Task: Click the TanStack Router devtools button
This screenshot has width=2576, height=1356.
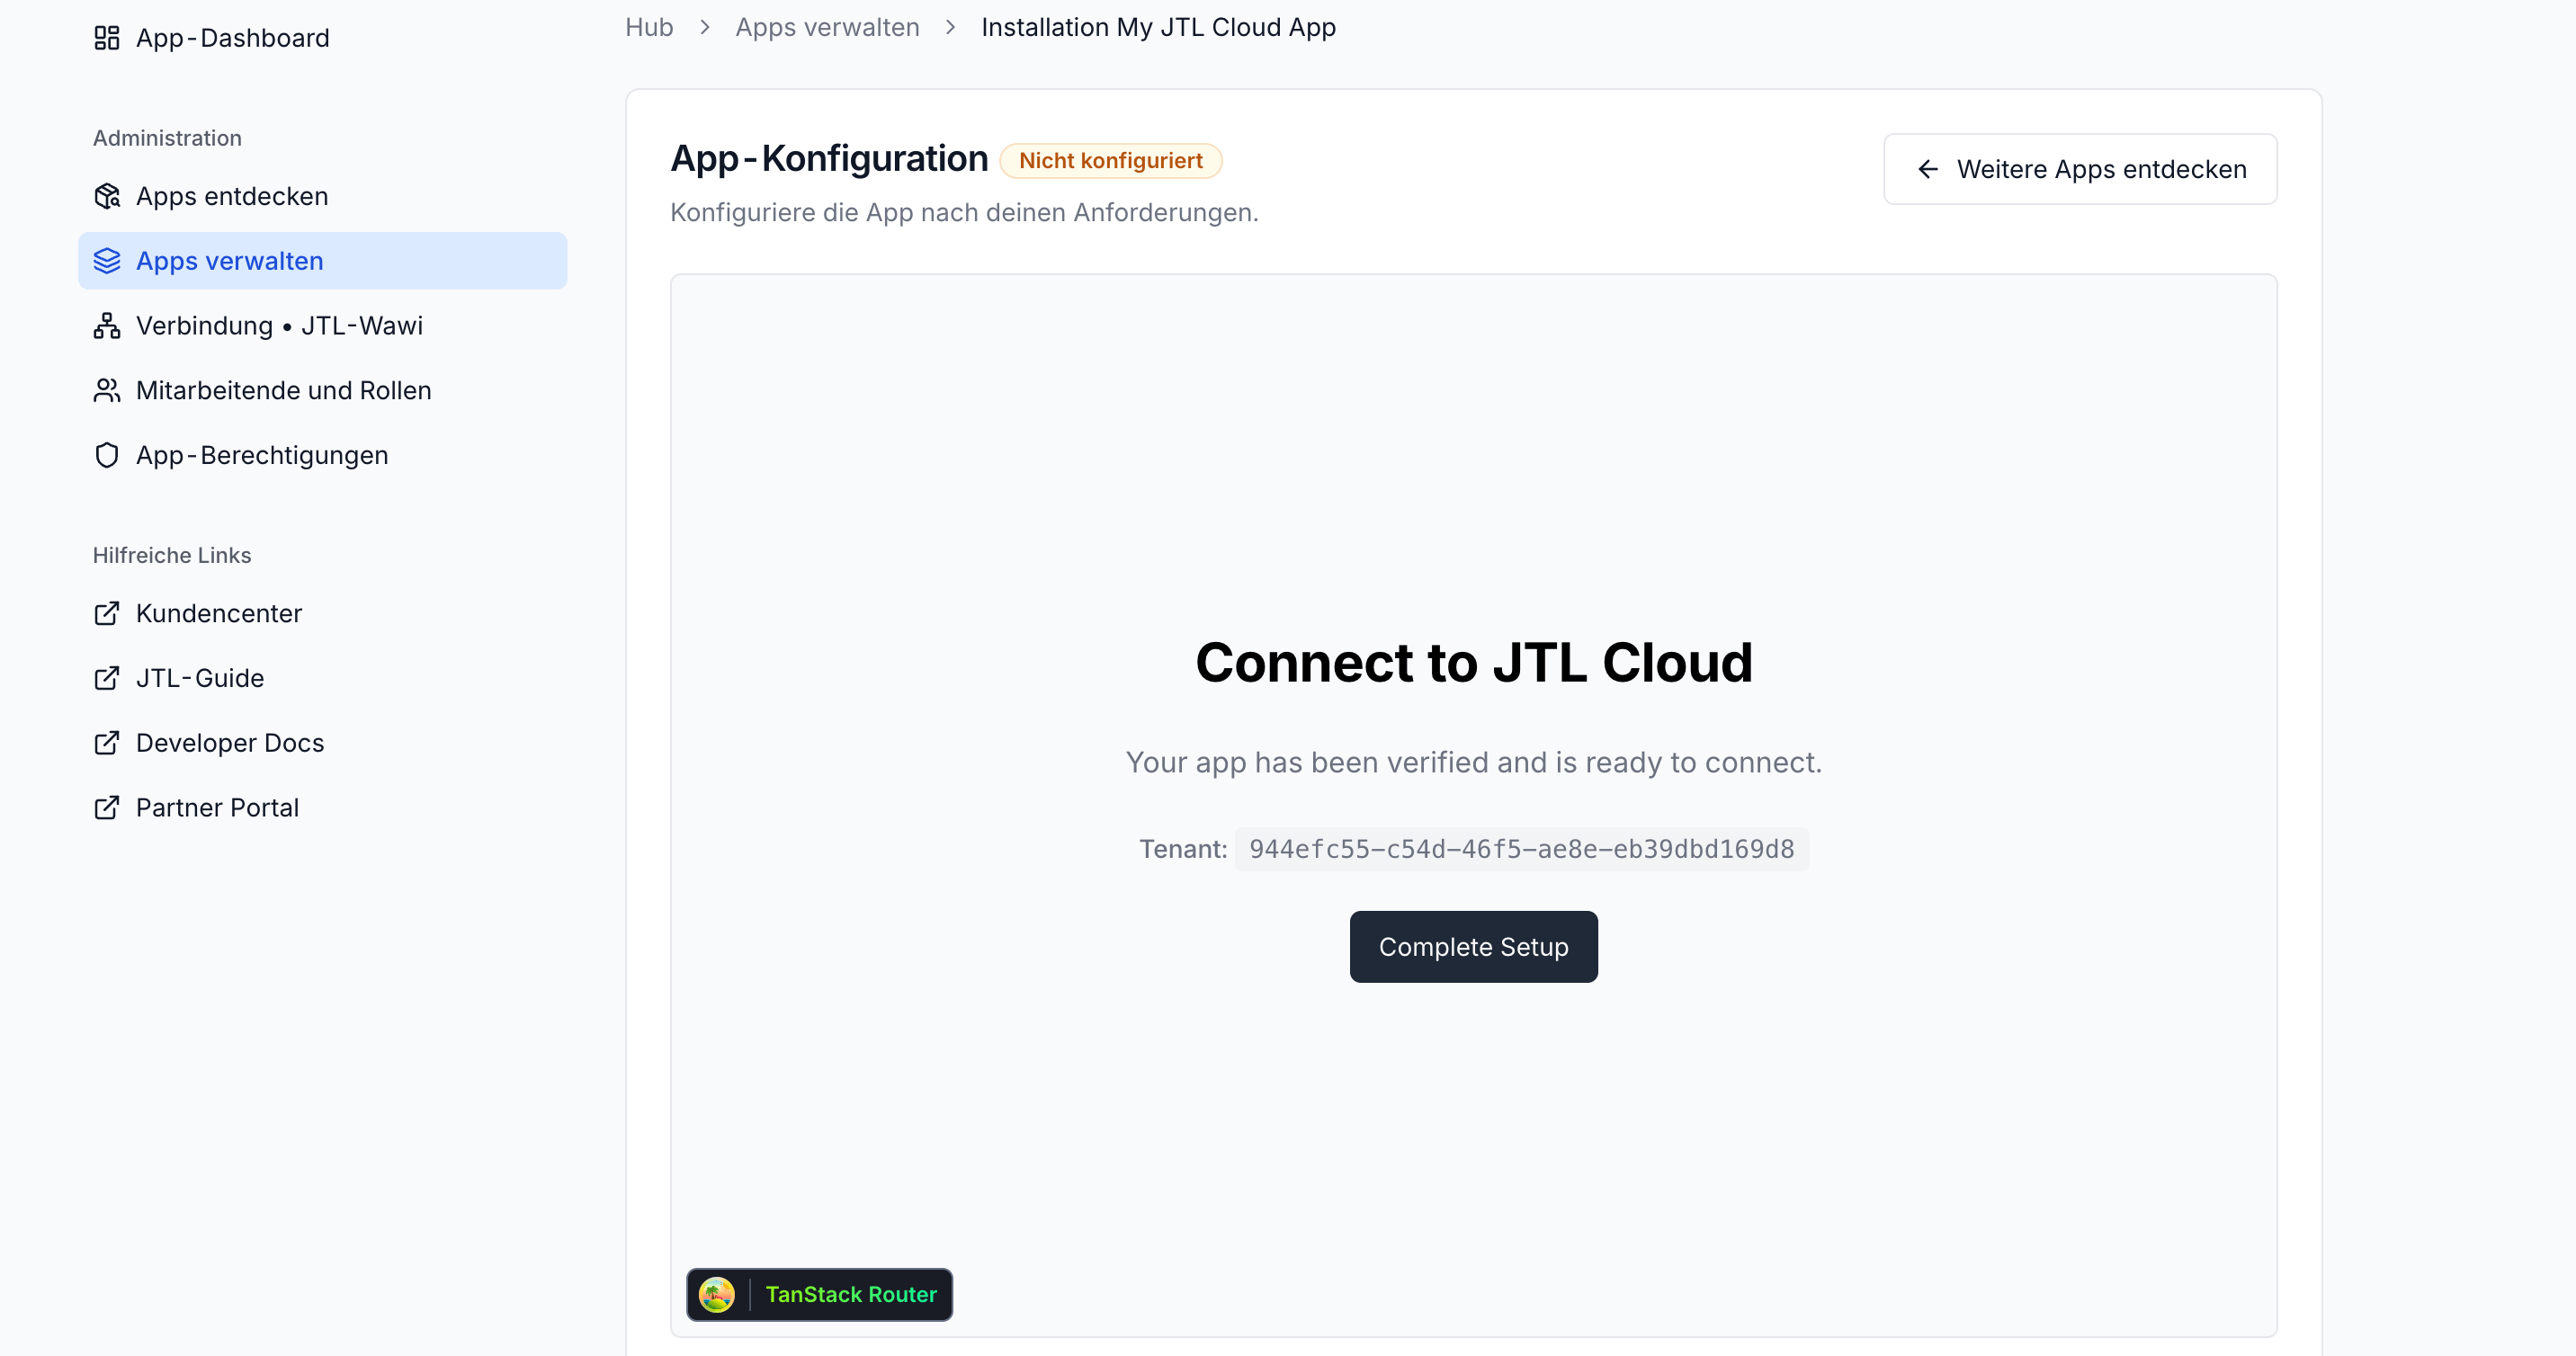Action: click(x=819, y=1295)
